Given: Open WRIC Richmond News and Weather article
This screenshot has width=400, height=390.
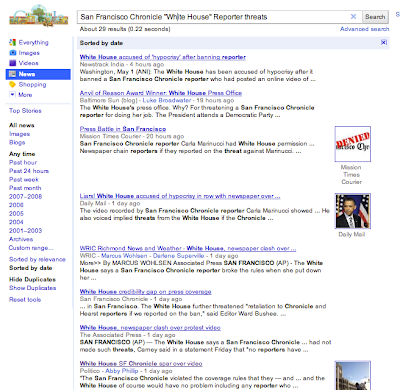Looking at the screenshot, I should click(x=188, y=248).
